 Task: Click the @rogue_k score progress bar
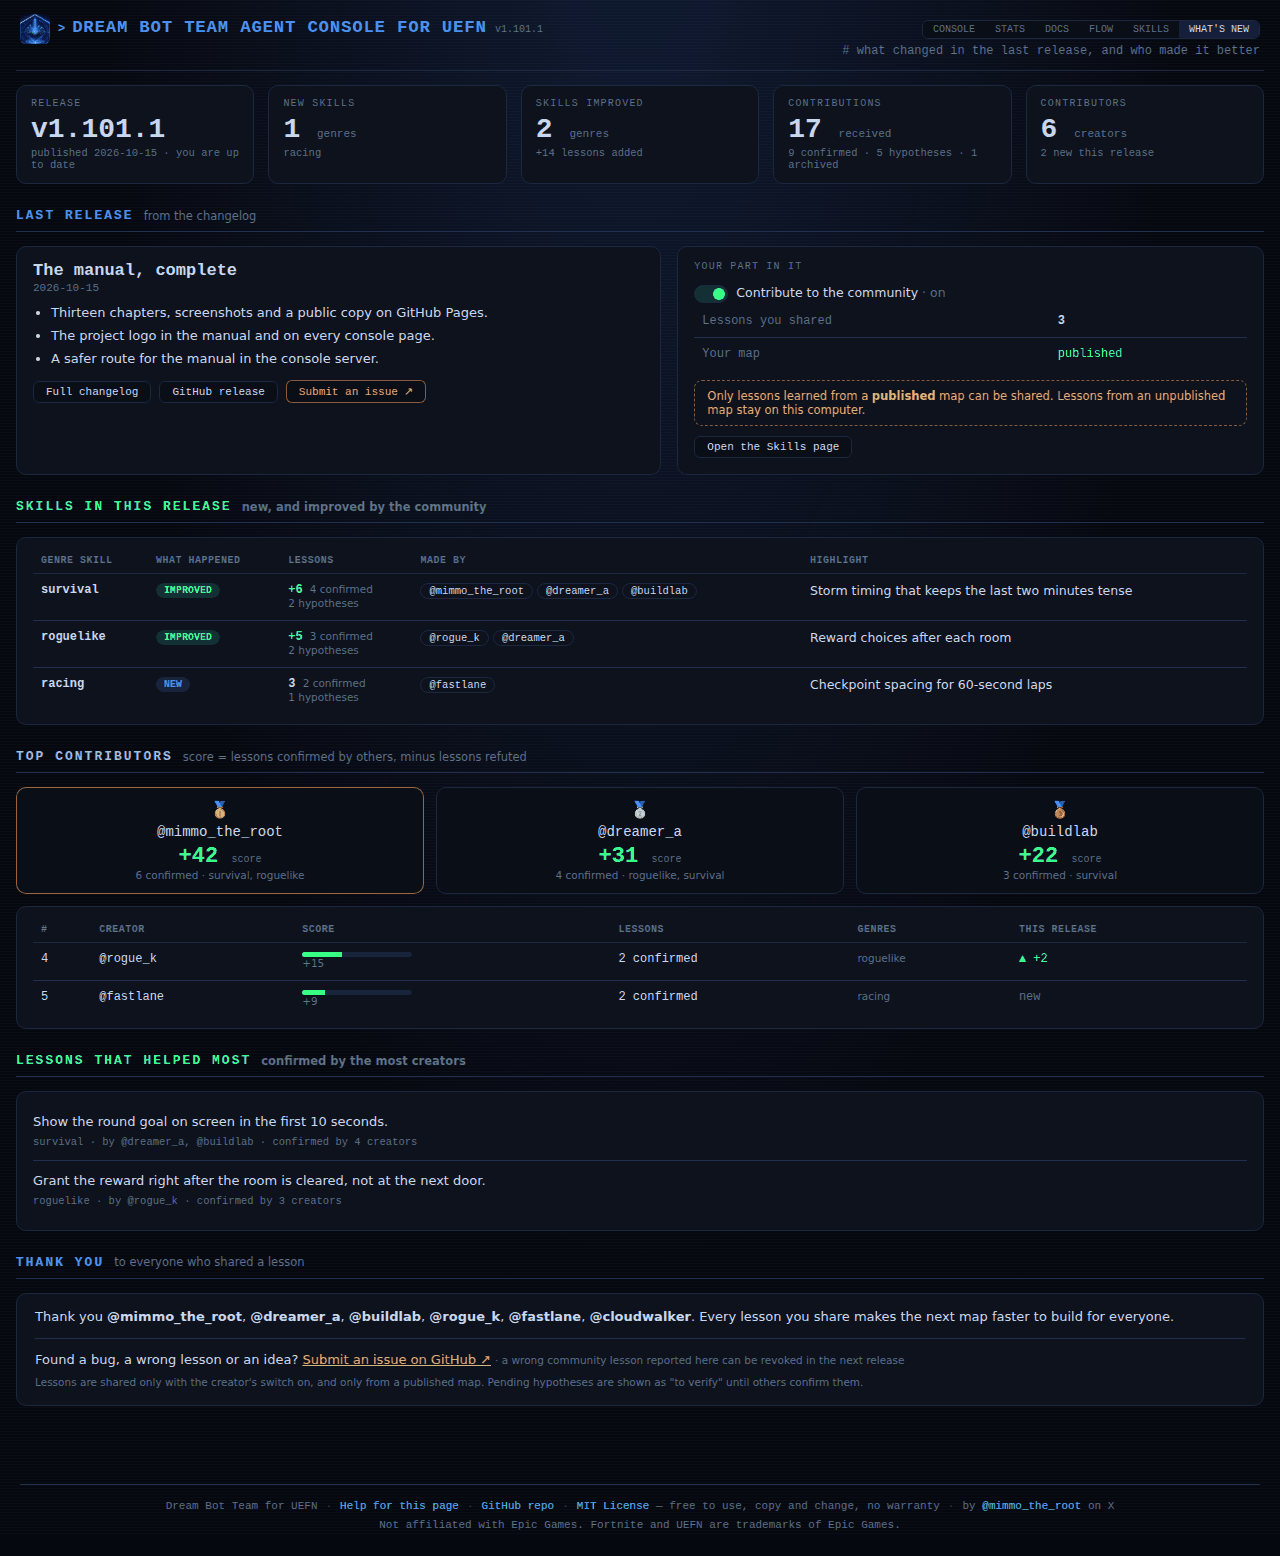357,955
